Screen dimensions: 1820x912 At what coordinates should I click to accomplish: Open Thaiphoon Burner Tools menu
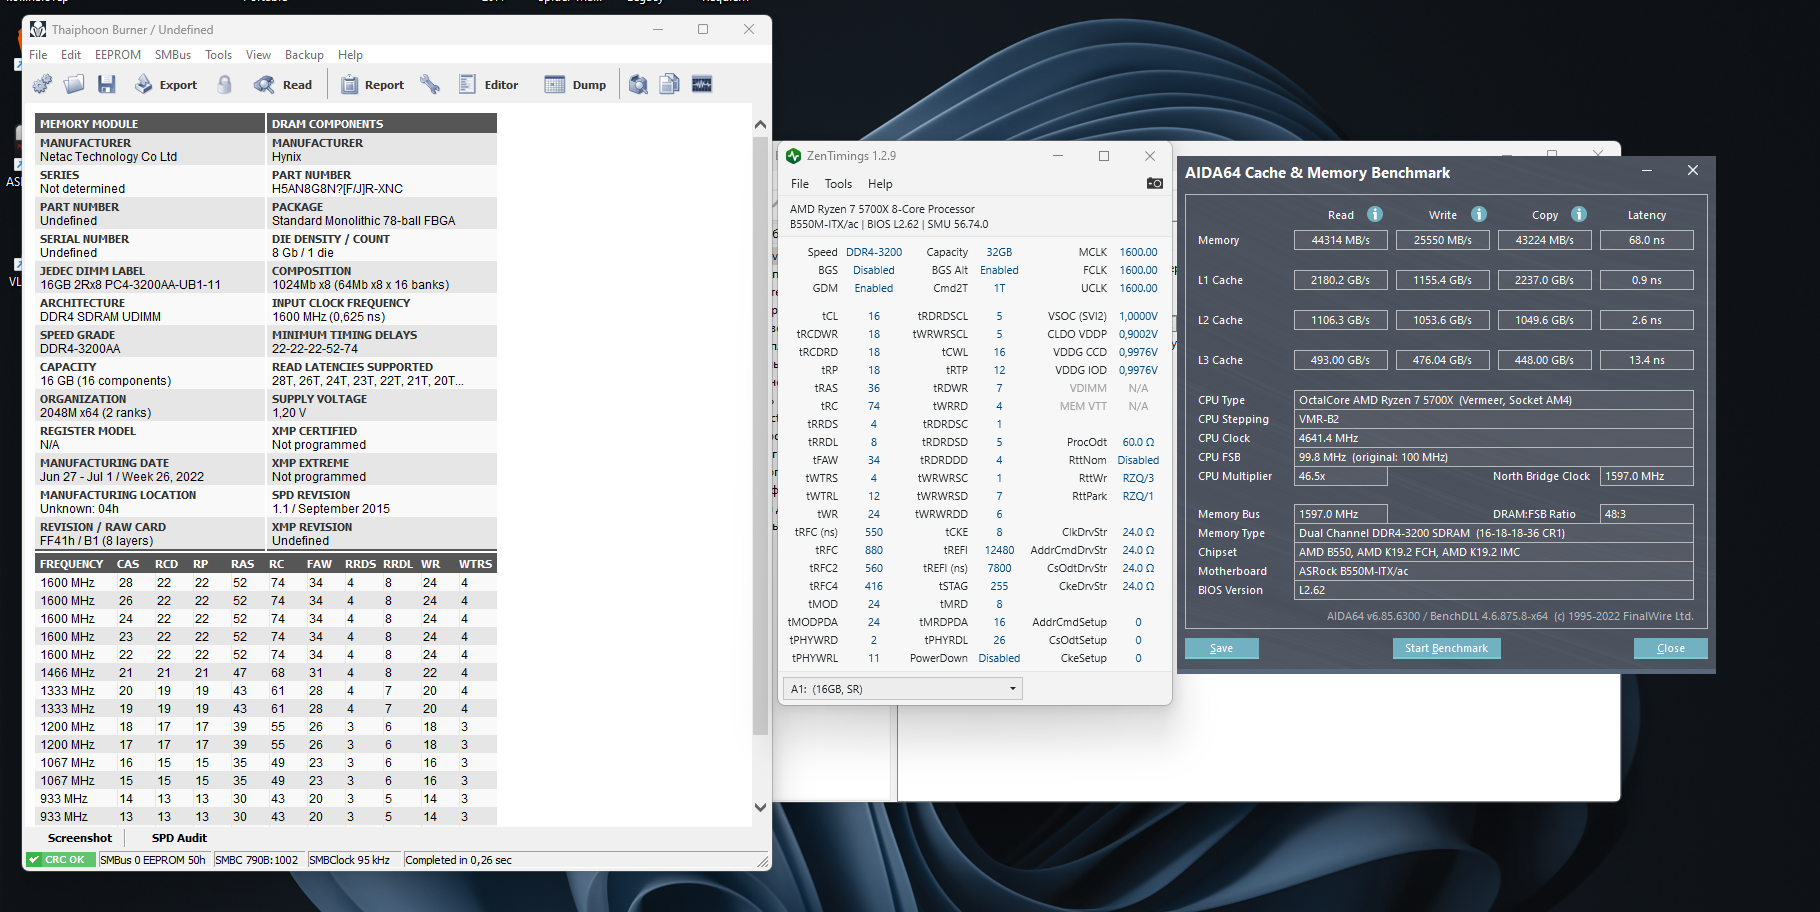pyautogui.click(x=219, y=55)
